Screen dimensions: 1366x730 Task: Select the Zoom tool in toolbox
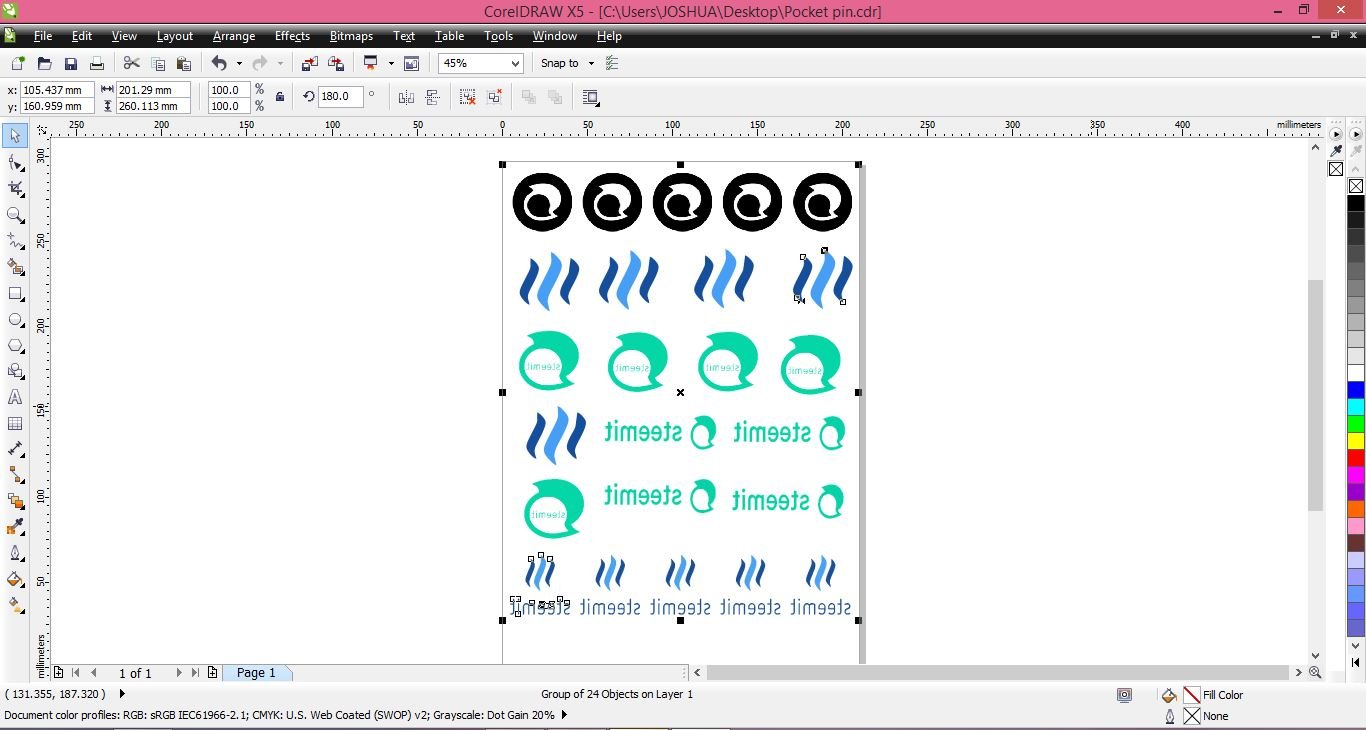15,215
